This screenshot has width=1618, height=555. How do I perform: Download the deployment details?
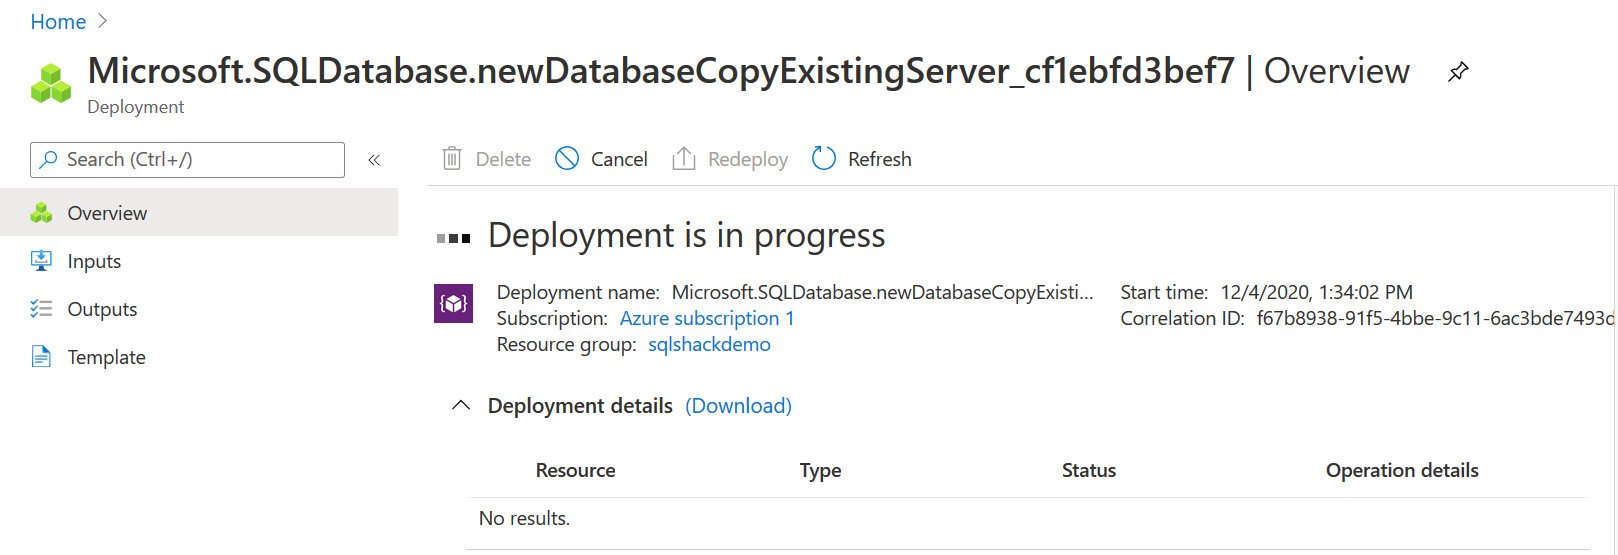(x=738, y=405)
